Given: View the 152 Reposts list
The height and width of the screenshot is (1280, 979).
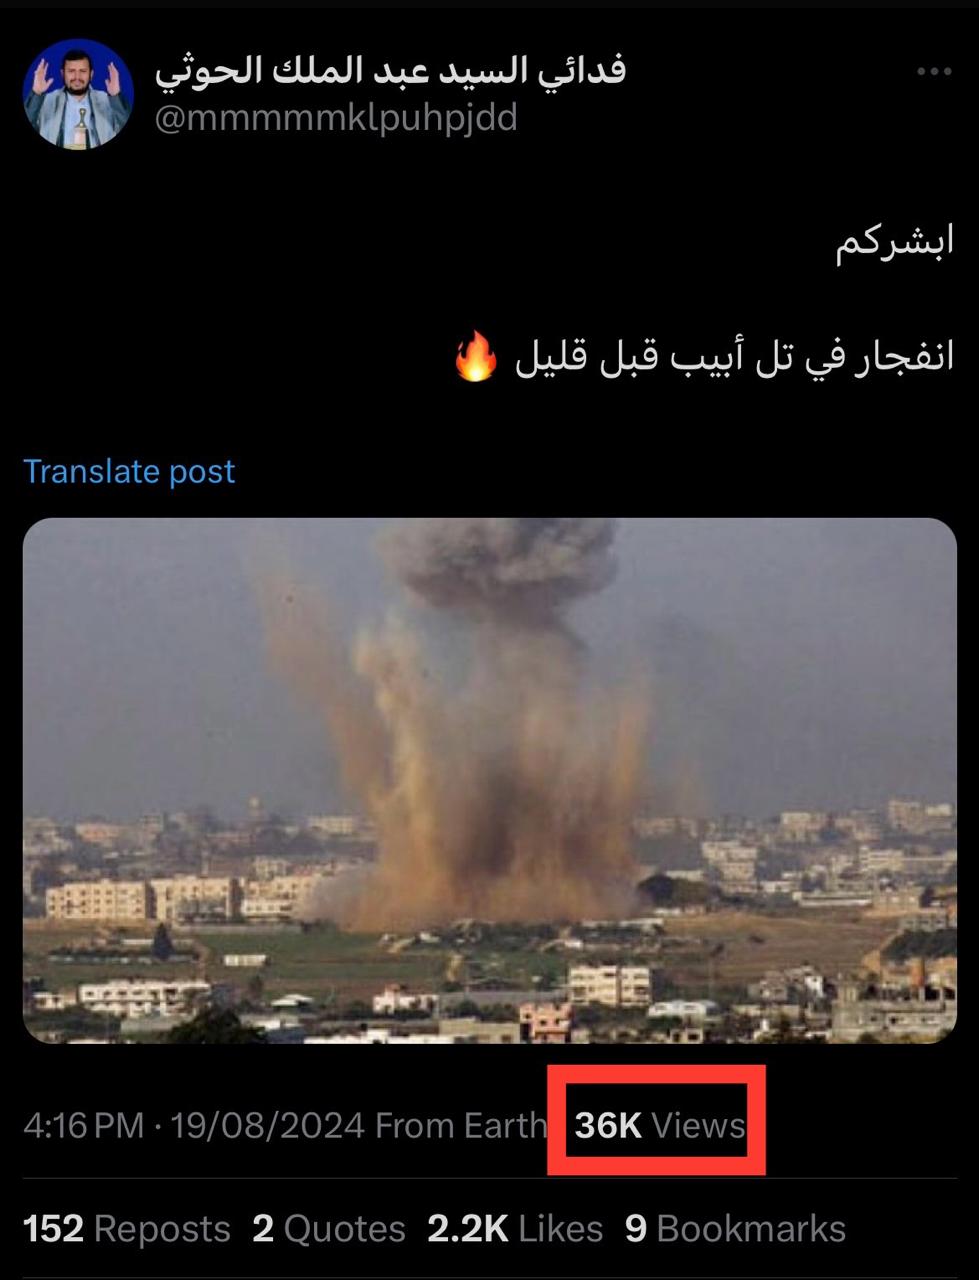Looking at the screenshot, I should click(127, 1229).
